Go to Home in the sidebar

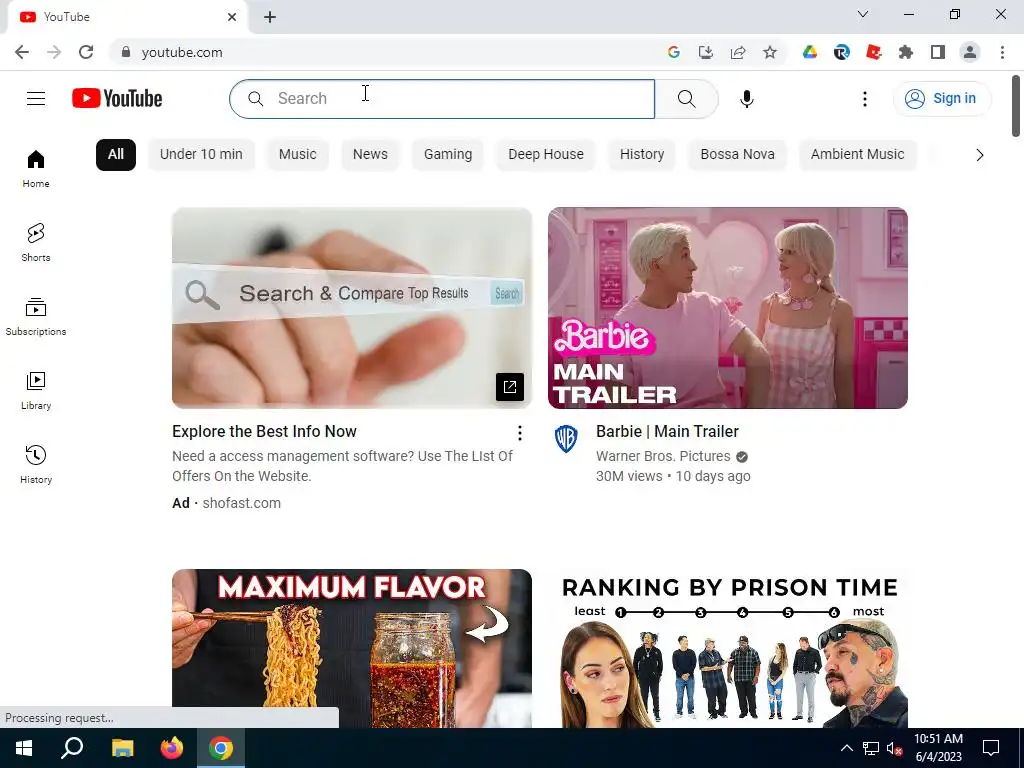(x=36, y=168)
